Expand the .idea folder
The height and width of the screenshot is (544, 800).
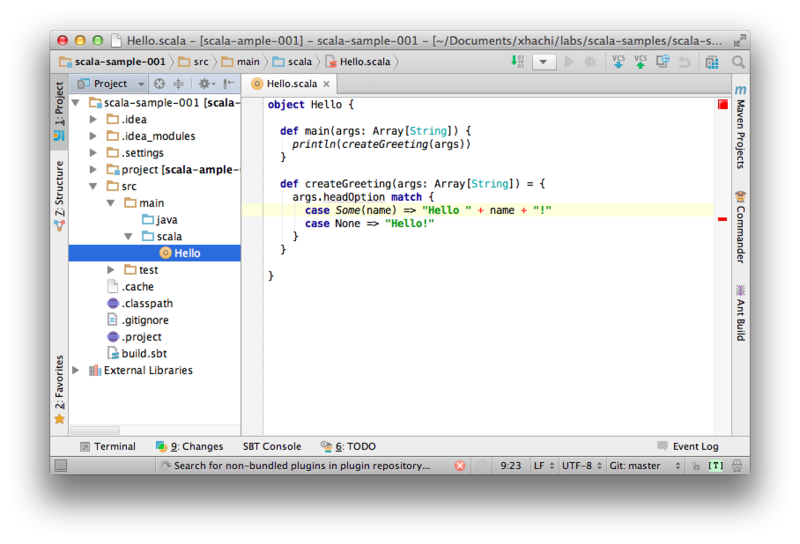(x=93, y=119)
